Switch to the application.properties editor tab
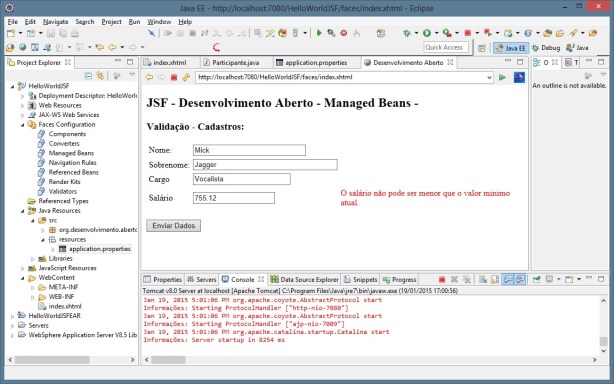 tap(311, 62)
